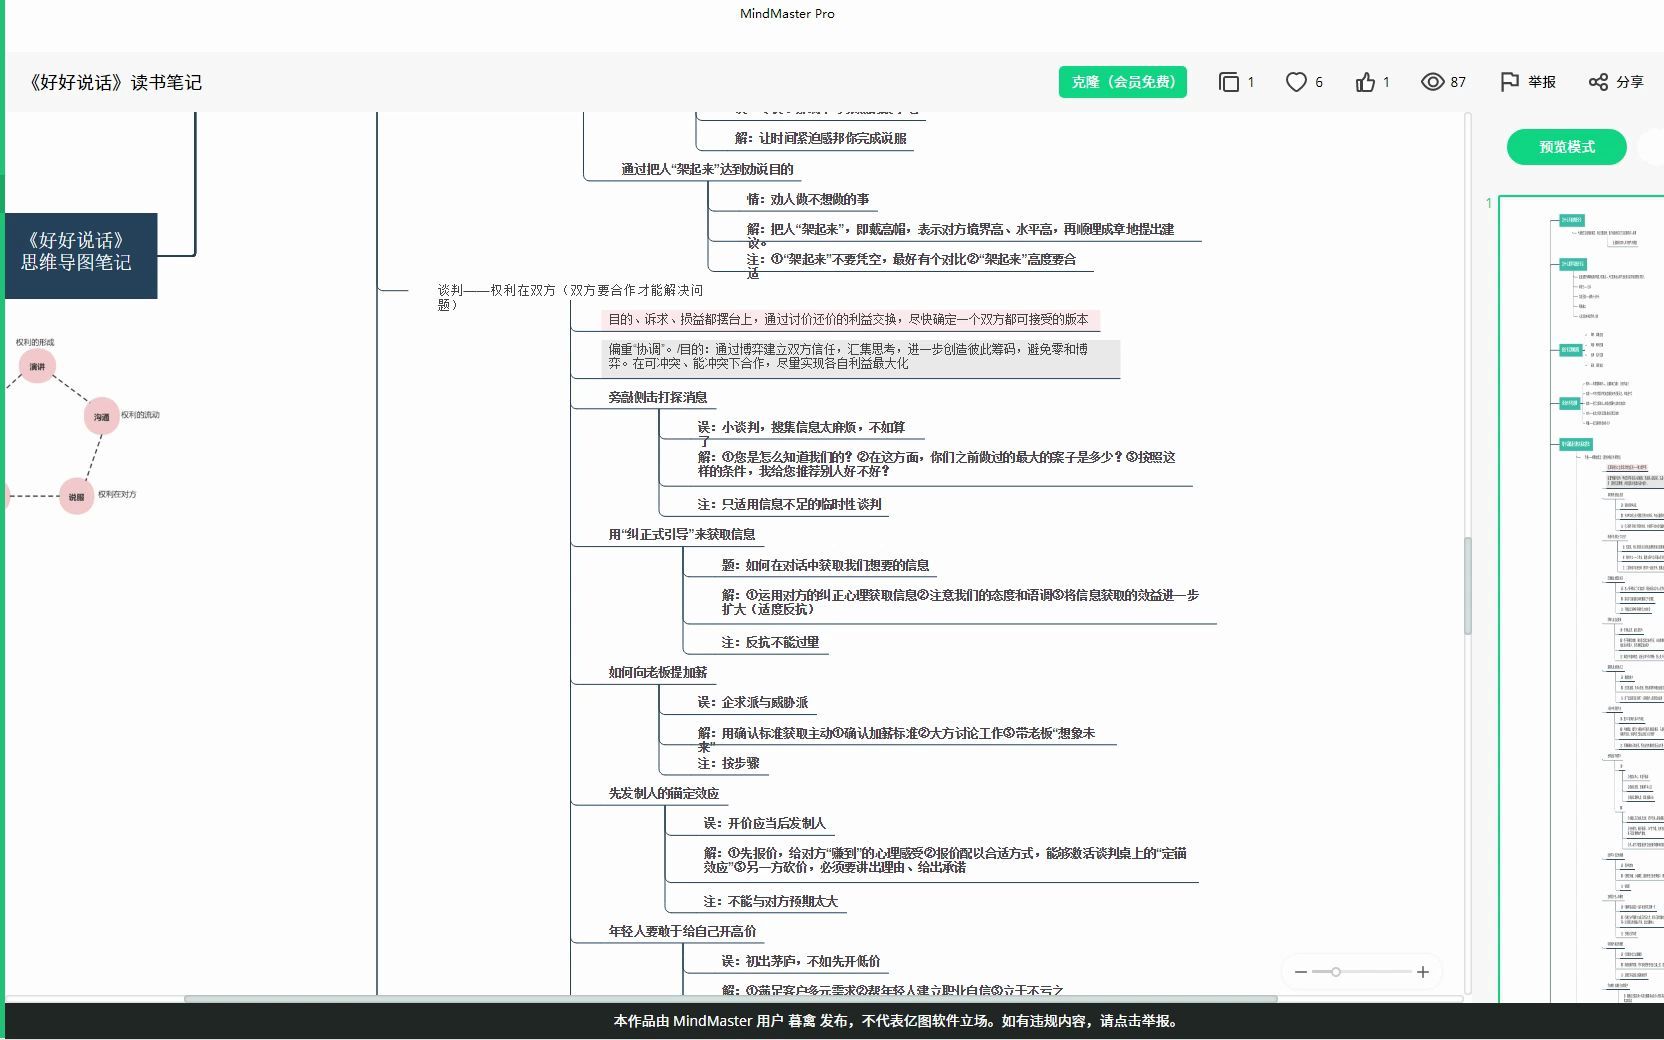Screen dimensions: 1664x1040
Task: Open 预览模式 preview mode
Action: tap(1567, 147)
